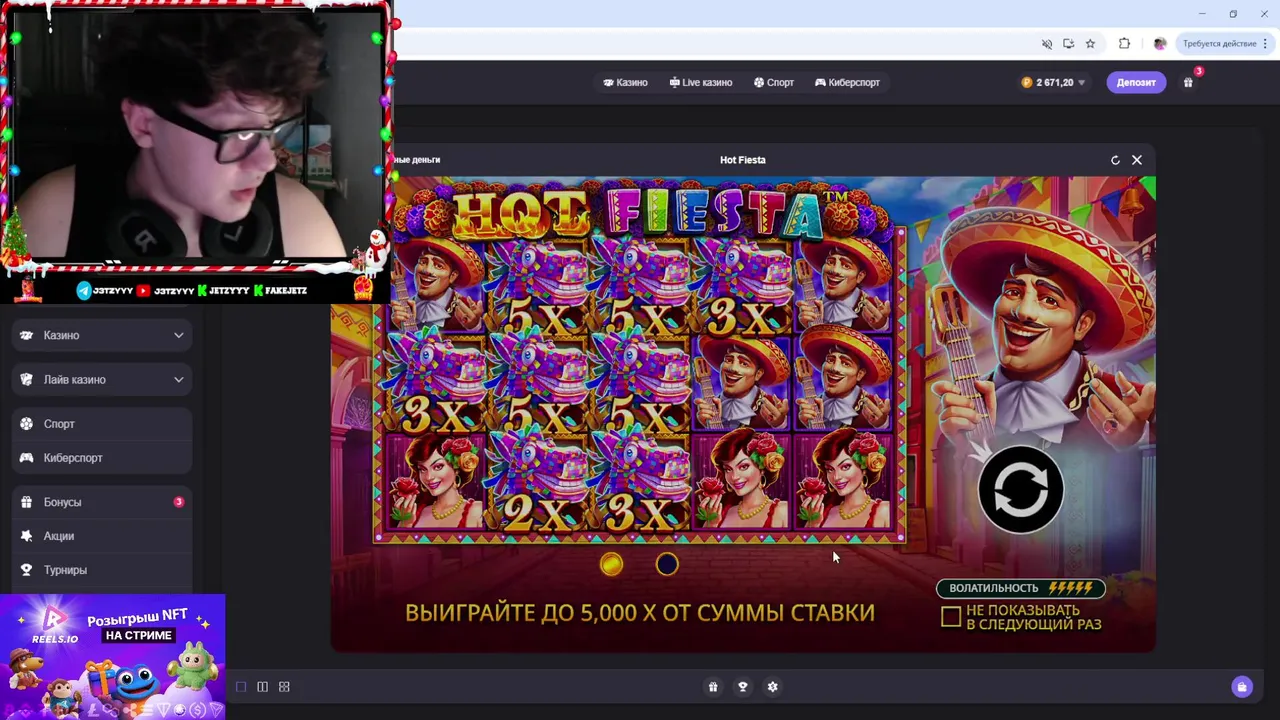Open Бонусы in the sidebar
This screenshot has height=720, width=1280.
(x=102, y=502)
